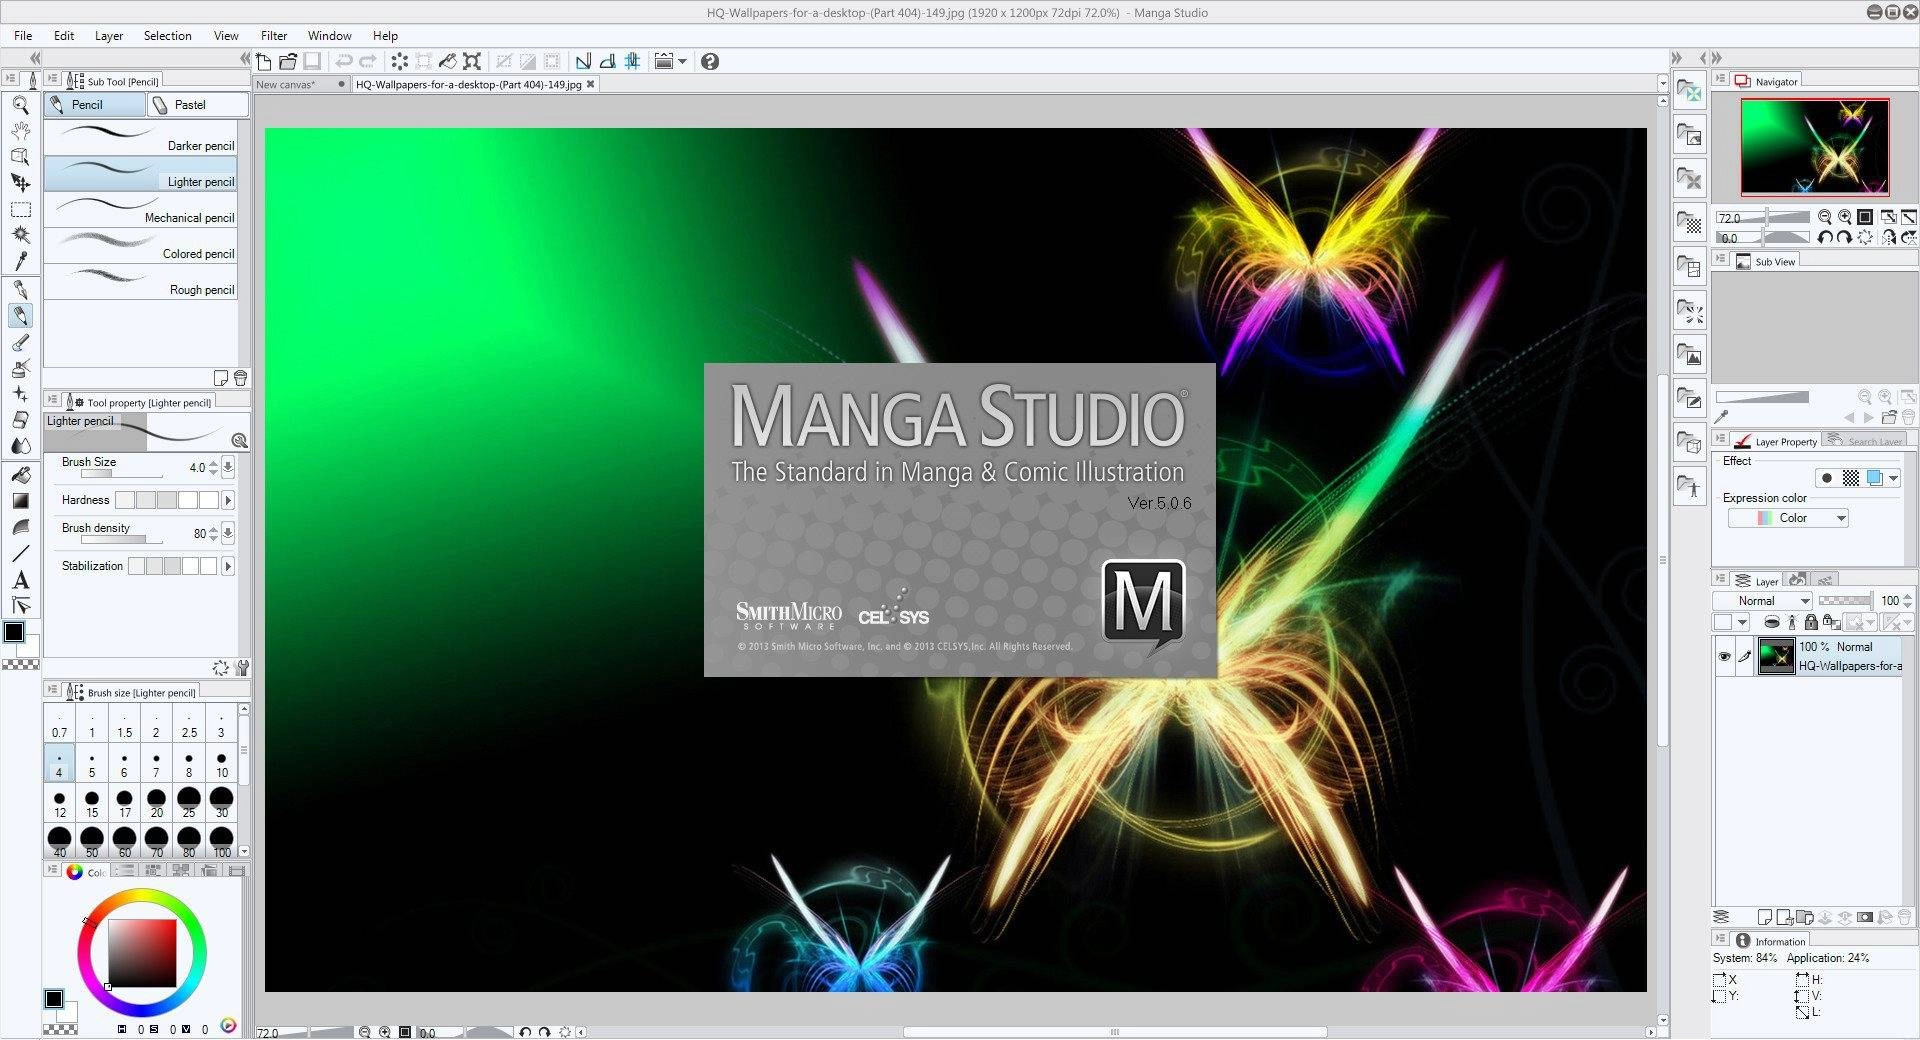Click the New file toolbar icon
The width and height of the screenshot is (1920, 1040).
point(264,61)
